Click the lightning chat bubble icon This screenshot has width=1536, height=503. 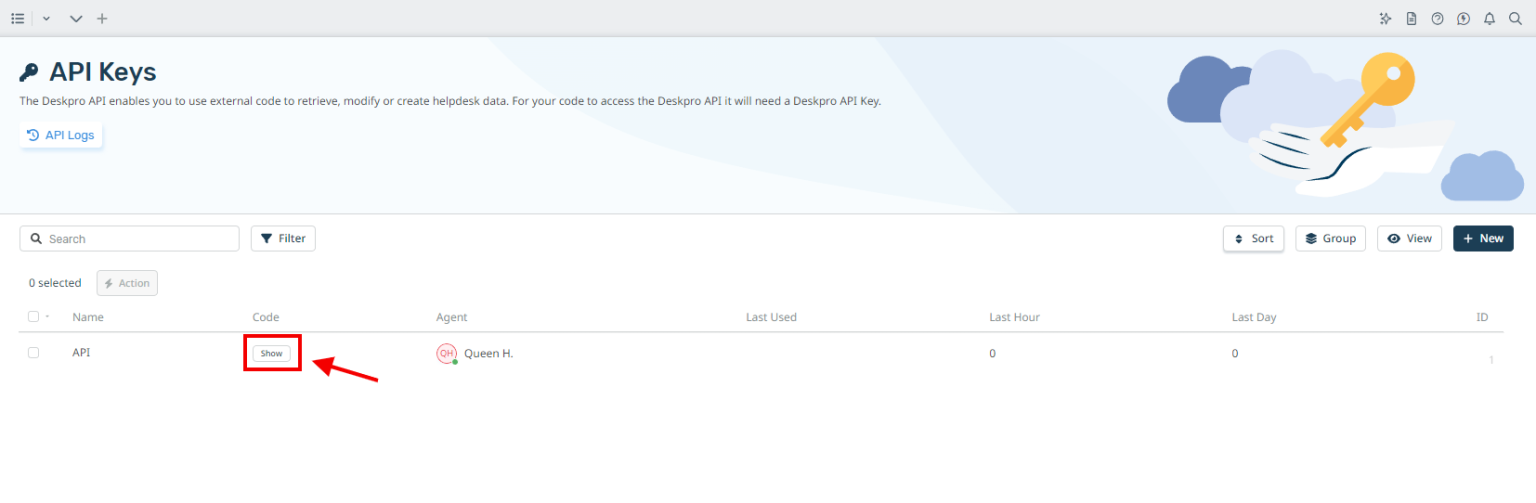click(x=1463, y=18)
